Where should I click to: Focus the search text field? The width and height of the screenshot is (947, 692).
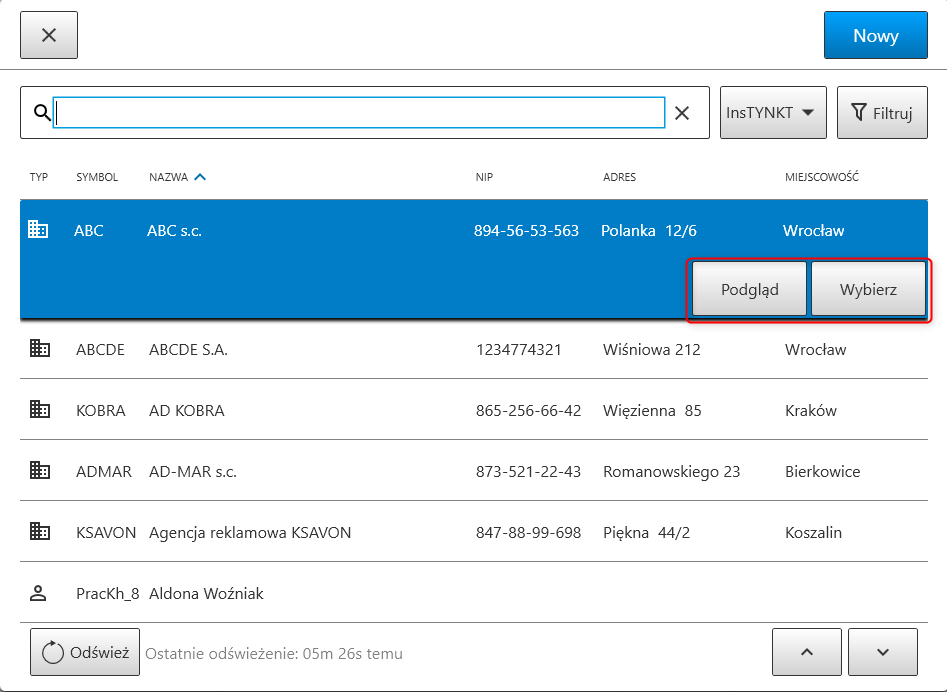pyautogui.click(x=359, y=113)
